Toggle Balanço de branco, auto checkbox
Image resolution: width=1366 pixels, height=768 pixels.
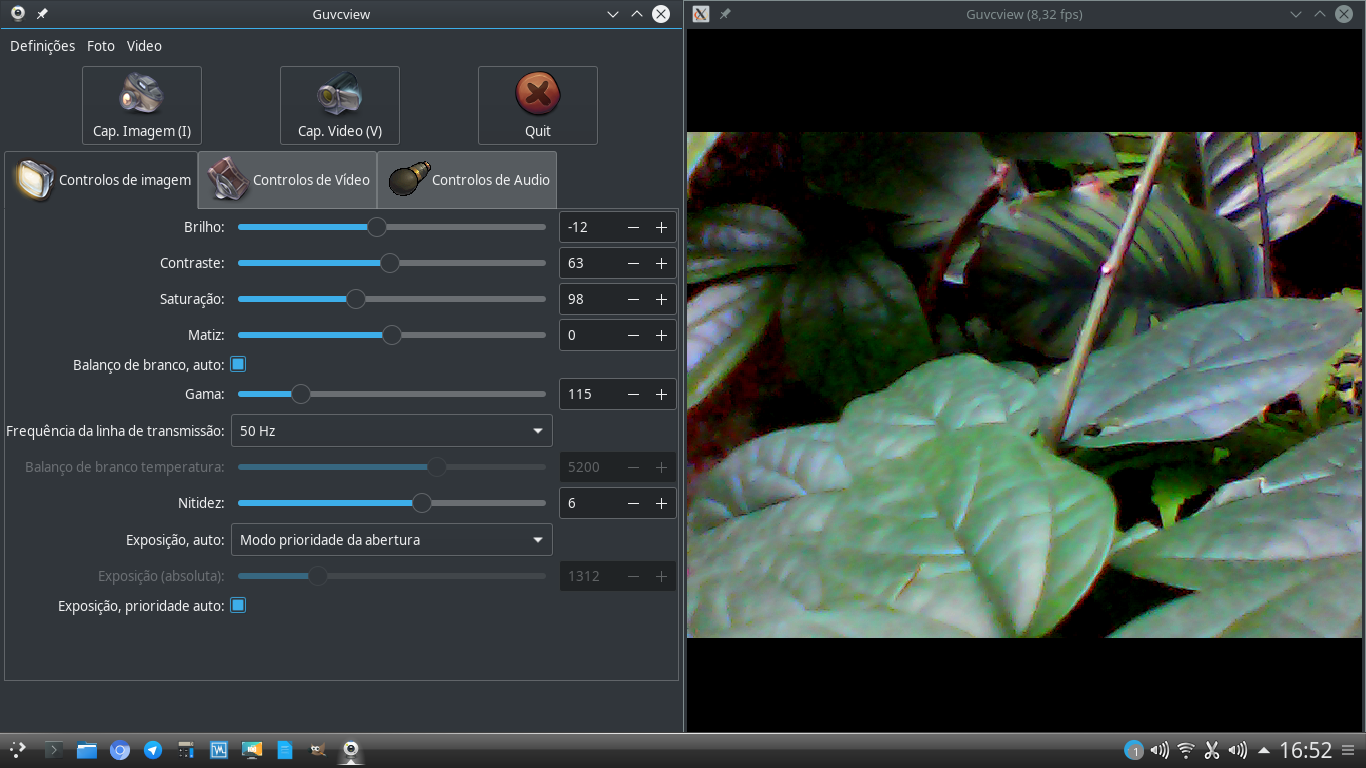[238, 364]
